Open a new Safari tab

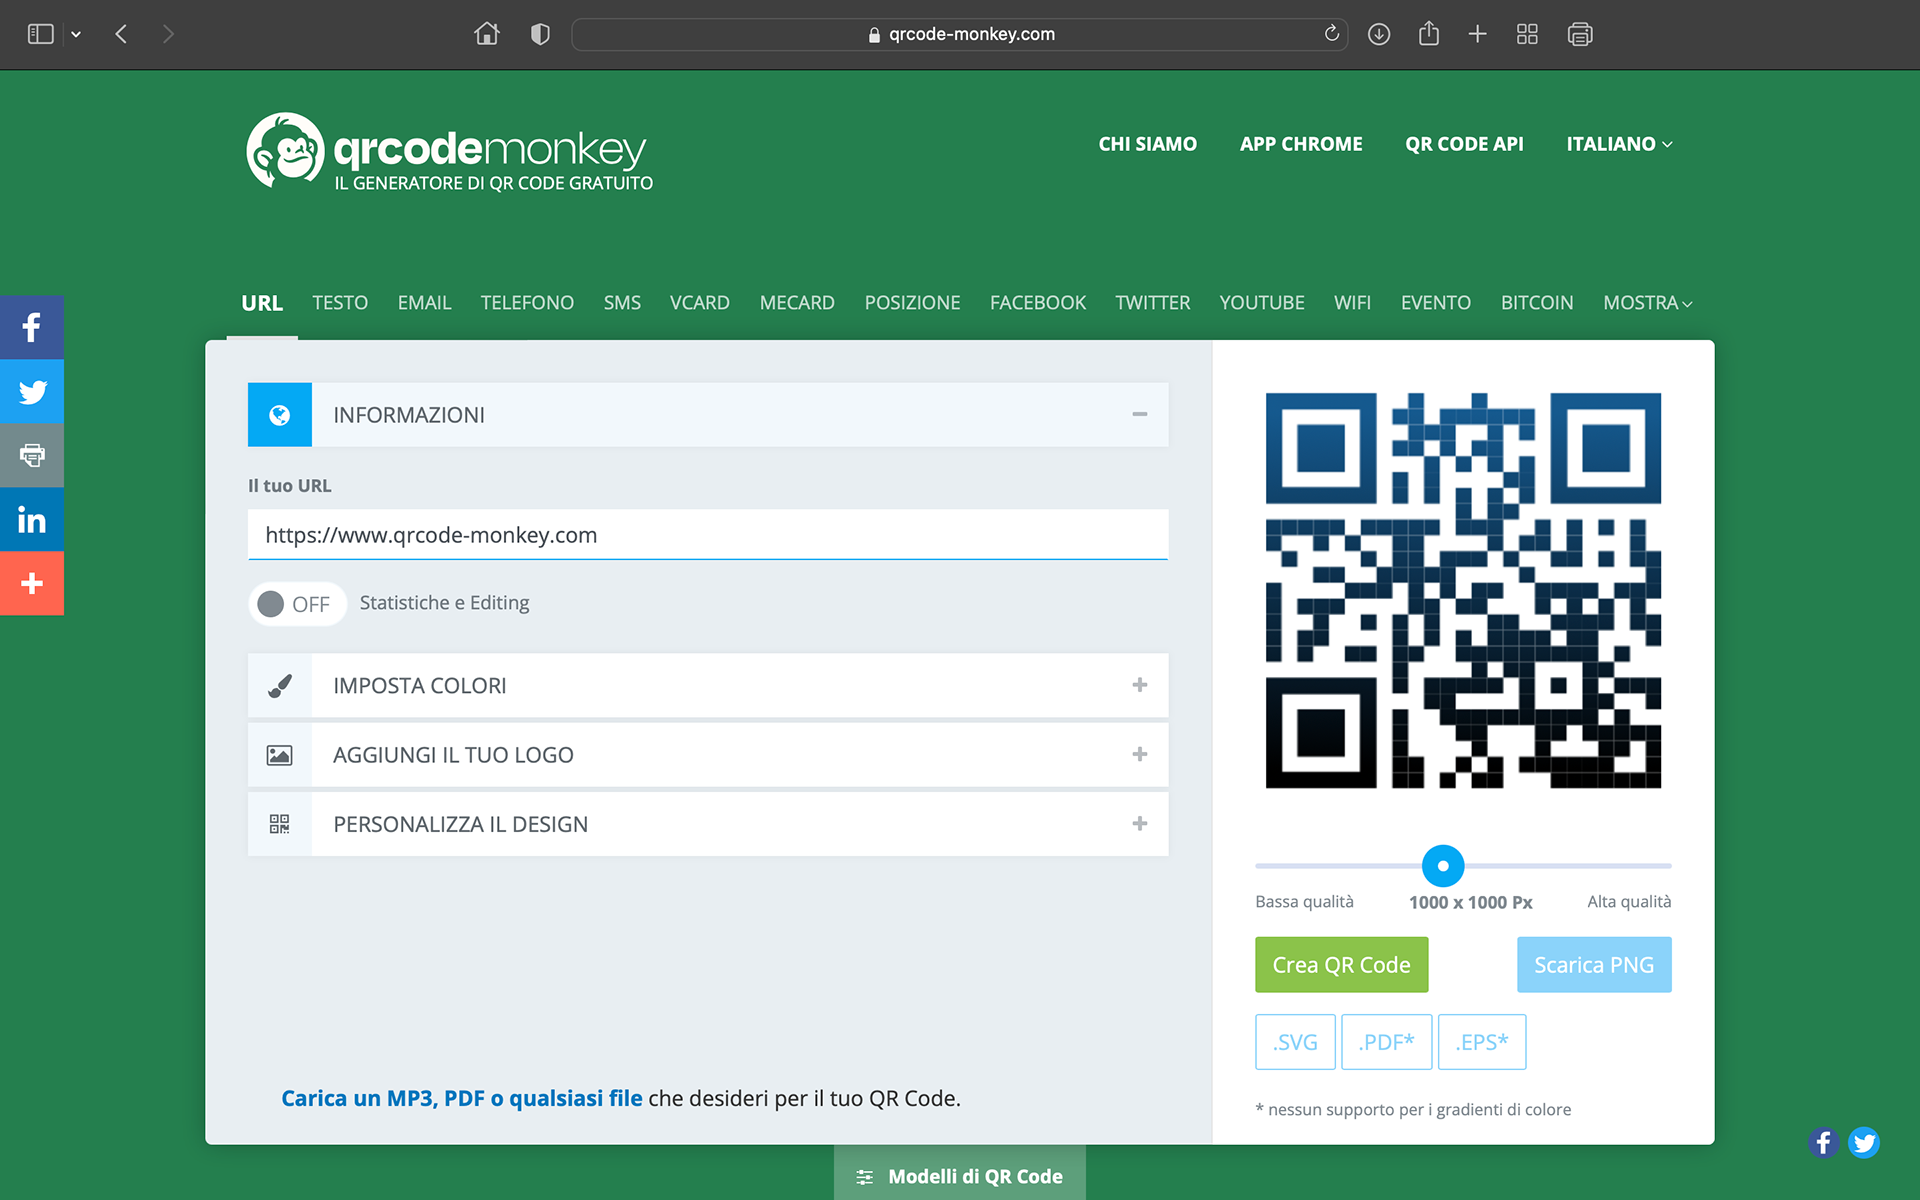coord(1477,34)
